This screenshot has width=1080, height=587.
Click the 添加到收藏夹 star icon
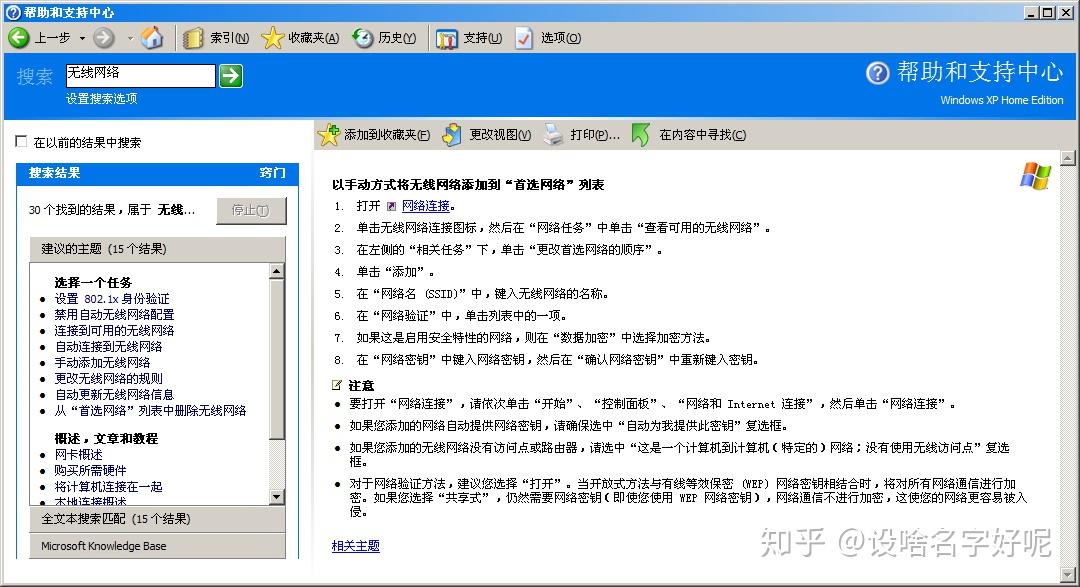pyautogui.click(x=328, y=135)
